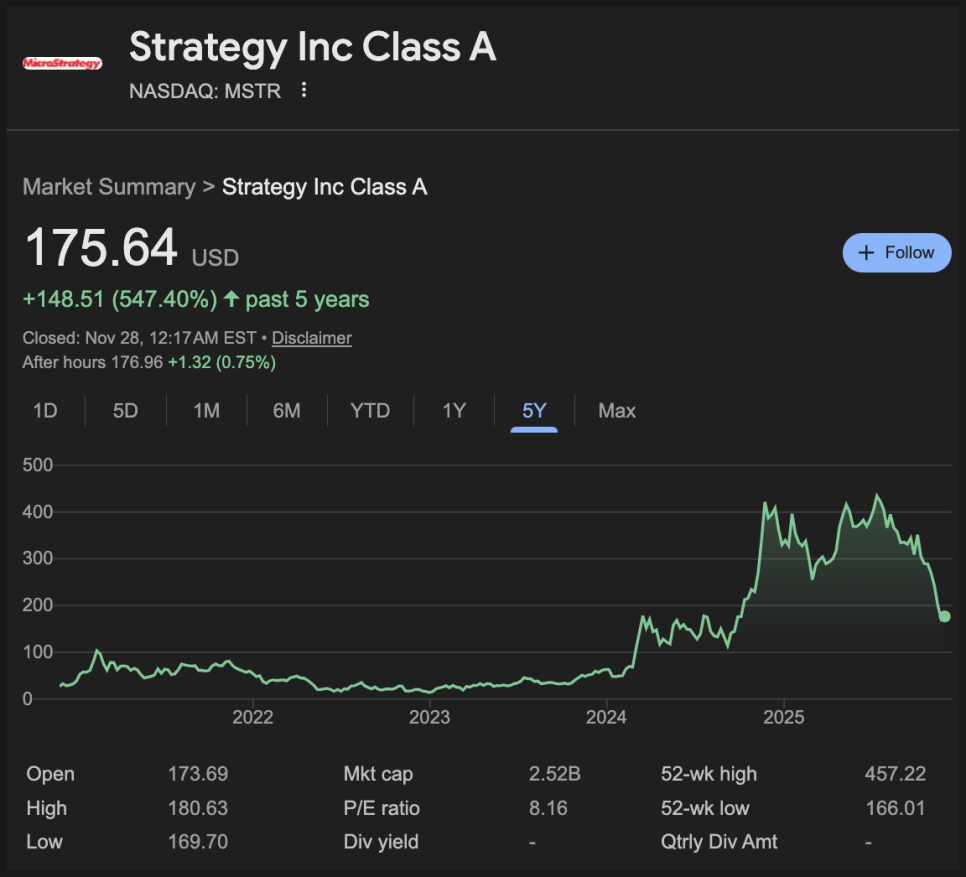Switch chart to 1D range

[45, 411]
